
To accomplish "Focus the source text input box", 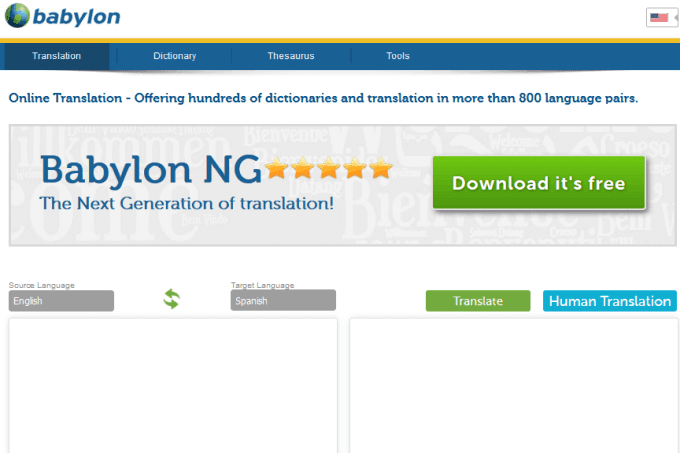I will (173, 386).
